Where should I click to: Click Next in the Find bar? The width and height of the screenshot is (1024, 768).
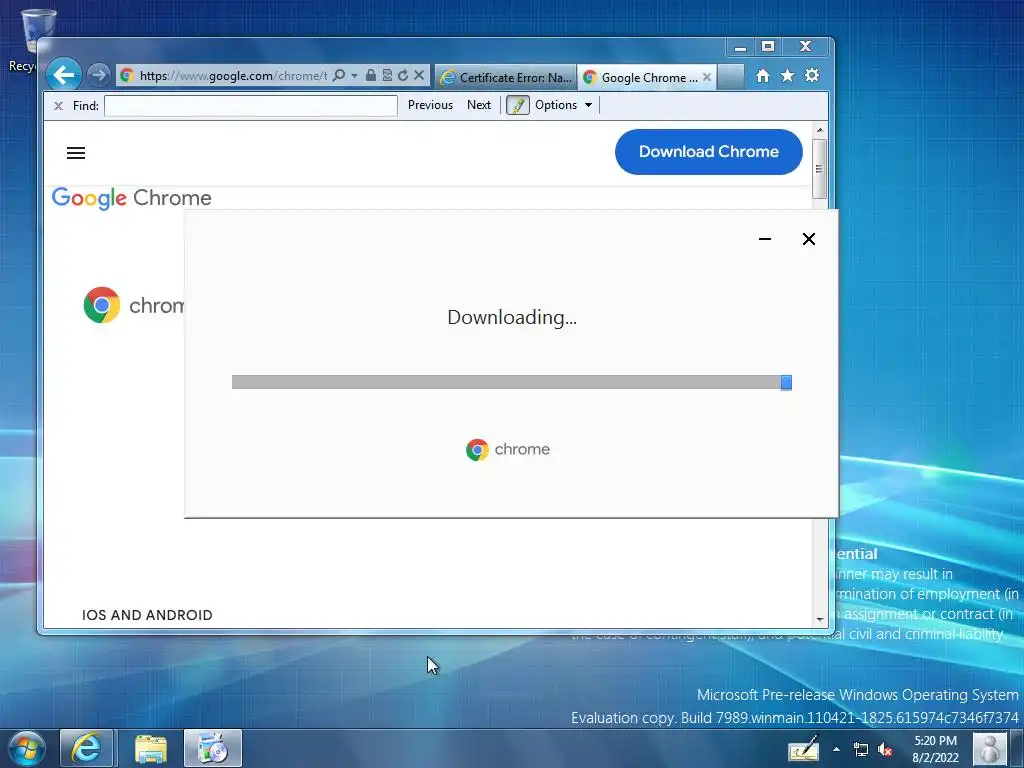[x=479, y=105]
